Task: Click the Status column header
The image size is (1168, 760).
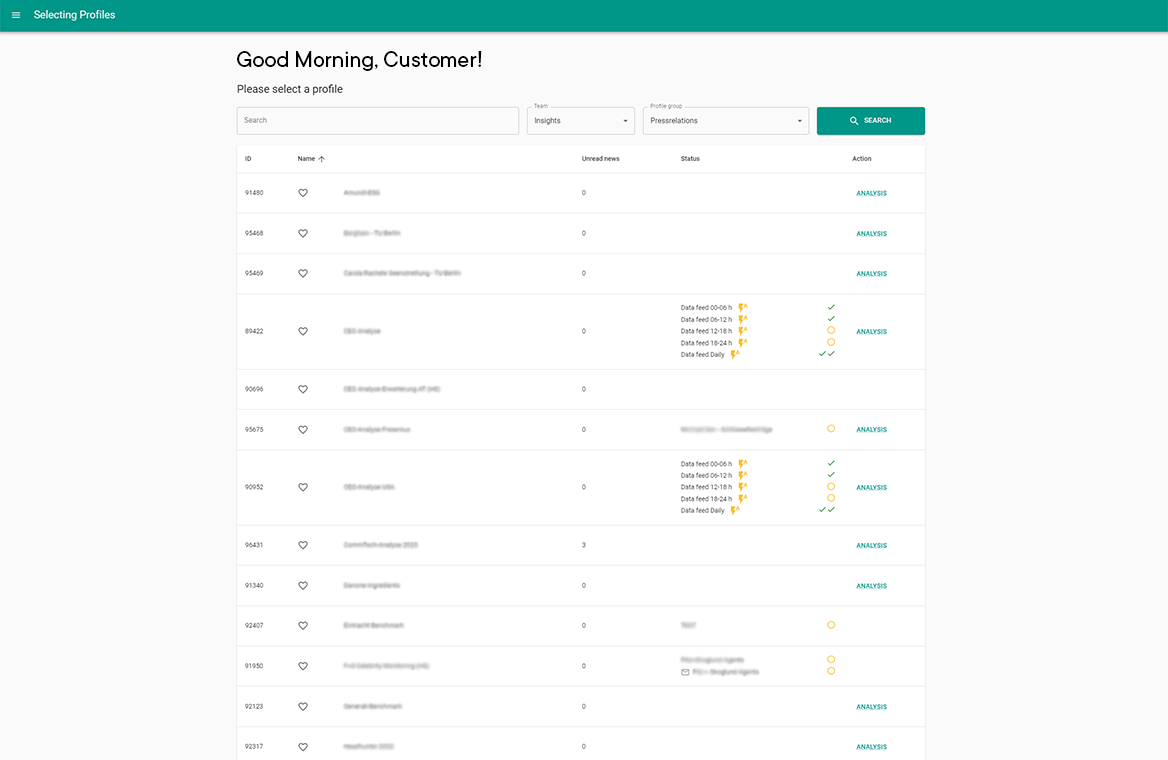Action: [690, 159]
